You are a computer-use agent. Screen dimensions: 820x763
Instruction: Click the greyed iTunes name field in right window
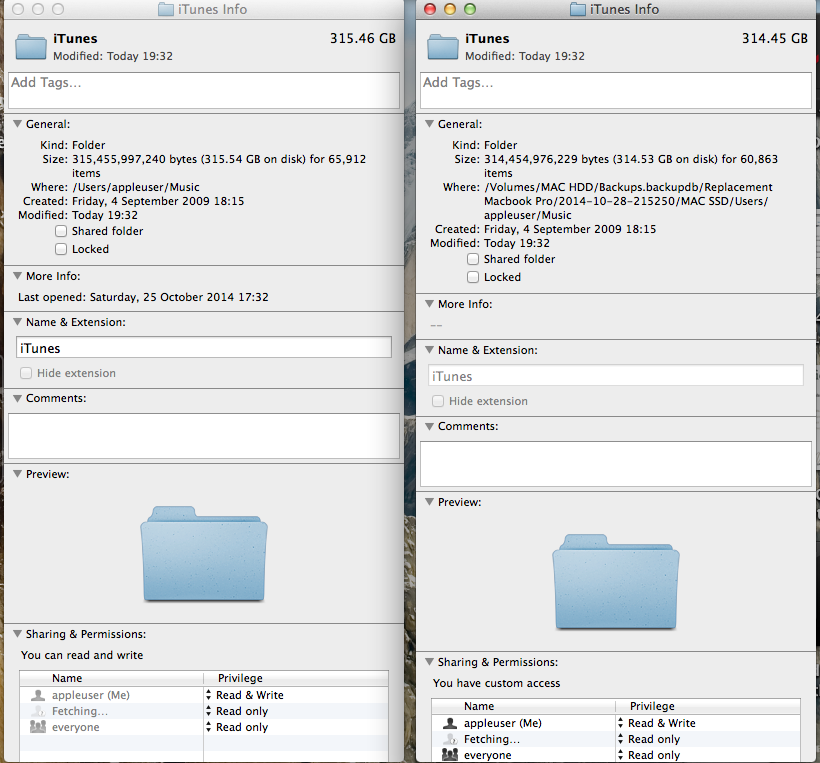(616, 375)
